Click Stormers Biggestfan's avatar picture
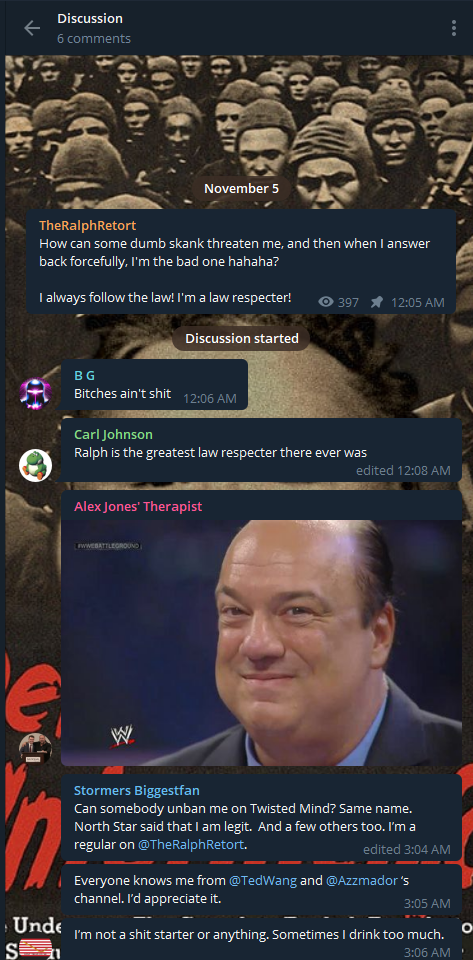 tap(35, 748)
